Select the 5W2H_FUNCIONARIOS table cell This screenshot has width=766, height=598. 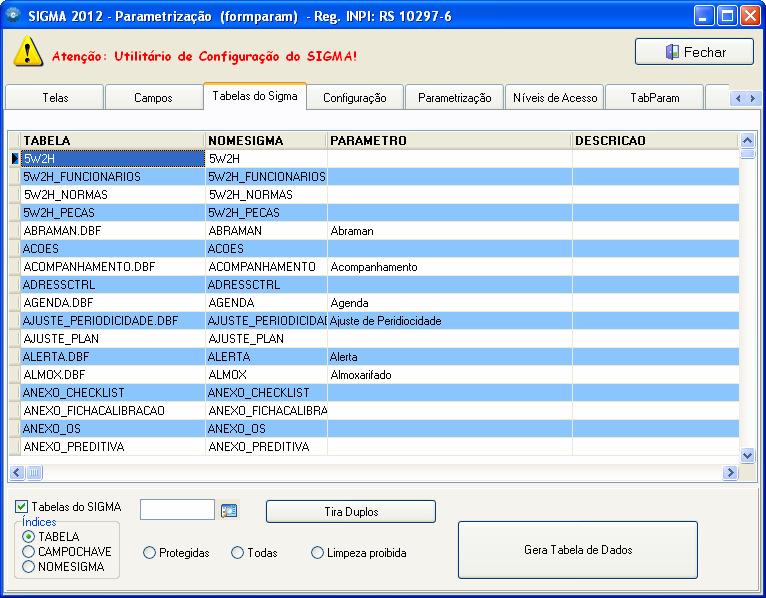[113, 176]
